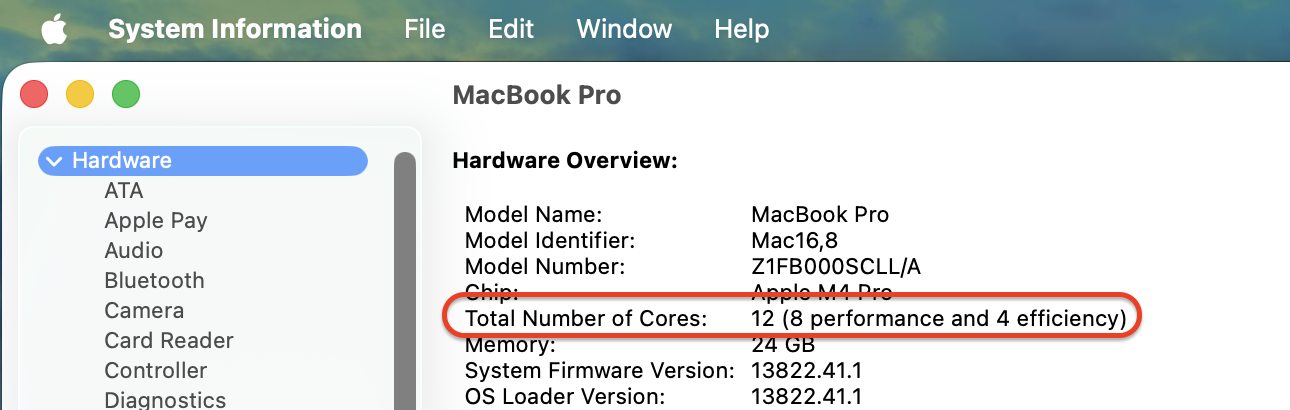Viewport: 1290px width, 410px height.
Task: Click the yellow minimize window button
Action: pos(80,95)
